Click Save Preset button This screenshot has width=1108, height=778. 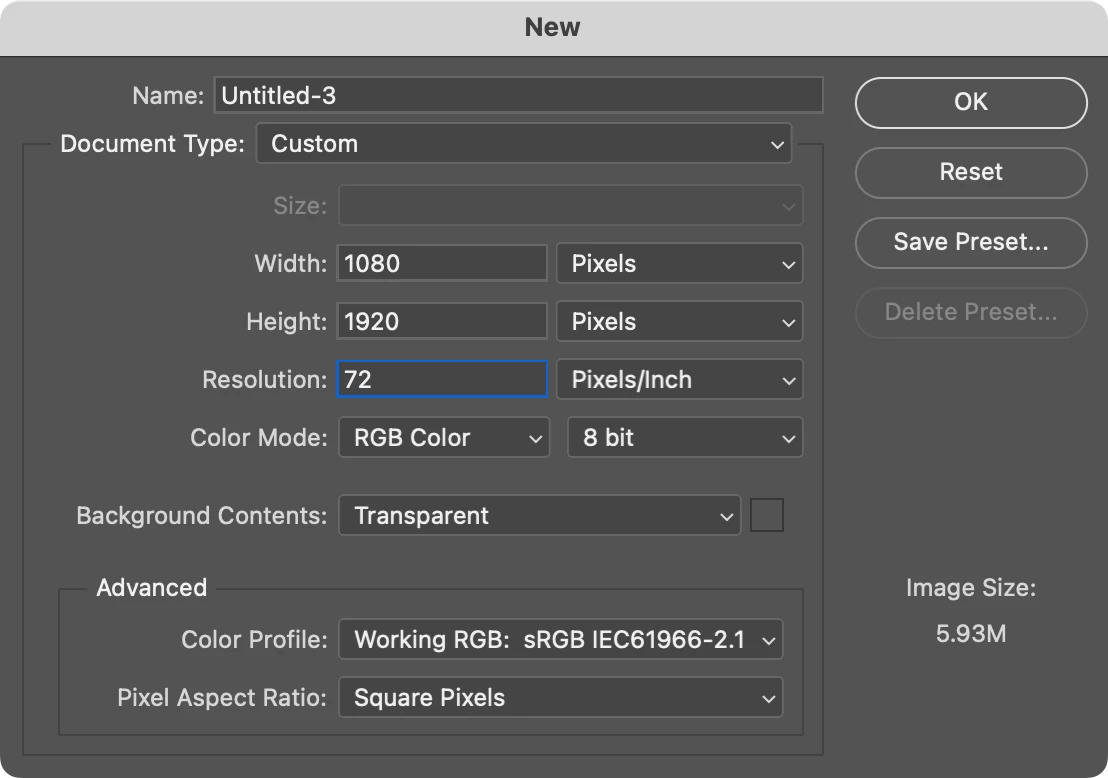click(970, 242)
